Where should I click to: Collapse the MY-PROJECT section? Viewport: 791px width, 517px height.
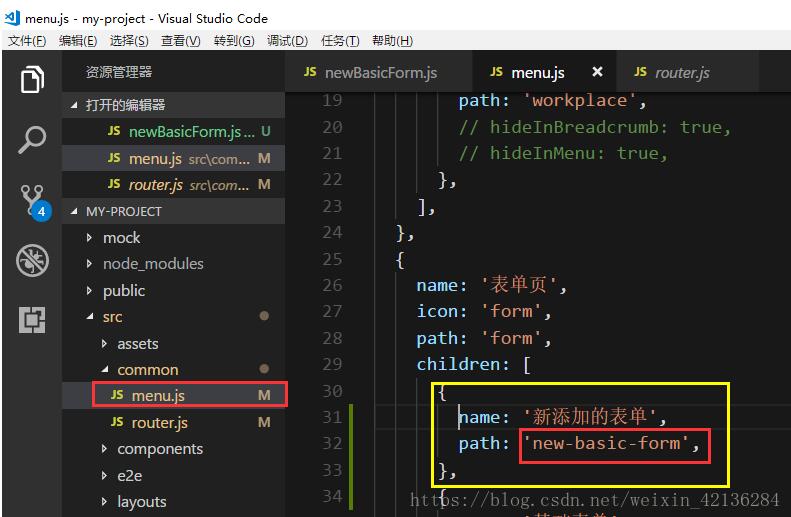[x=174, y=211]
